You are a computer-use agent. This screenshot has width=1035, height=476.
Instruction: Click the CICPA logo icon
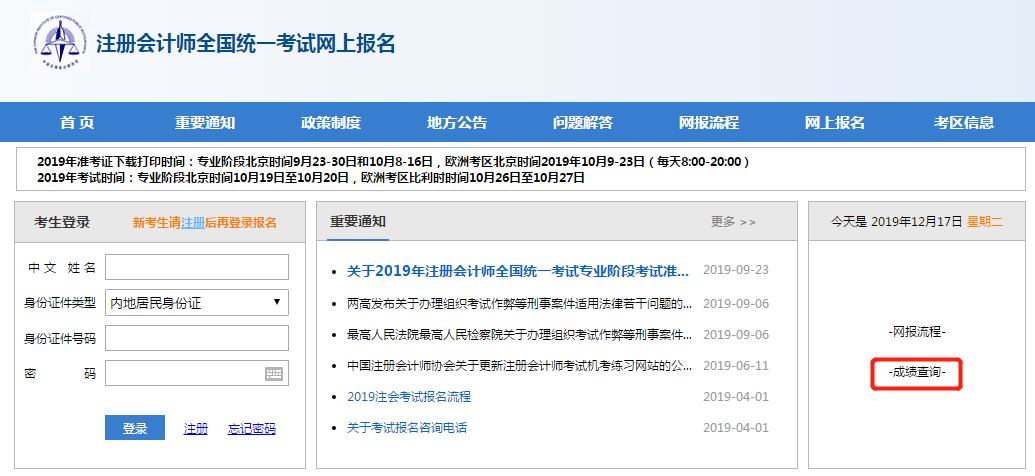pos(58,44)
